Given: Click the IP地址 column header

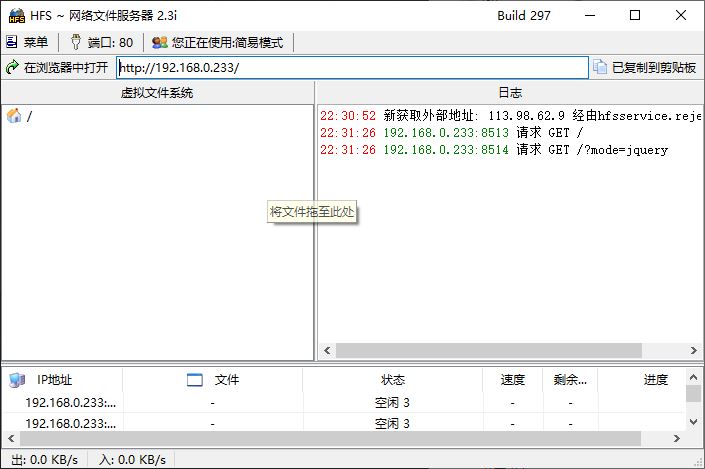Looking at the screenshot, I should point(62,380).
